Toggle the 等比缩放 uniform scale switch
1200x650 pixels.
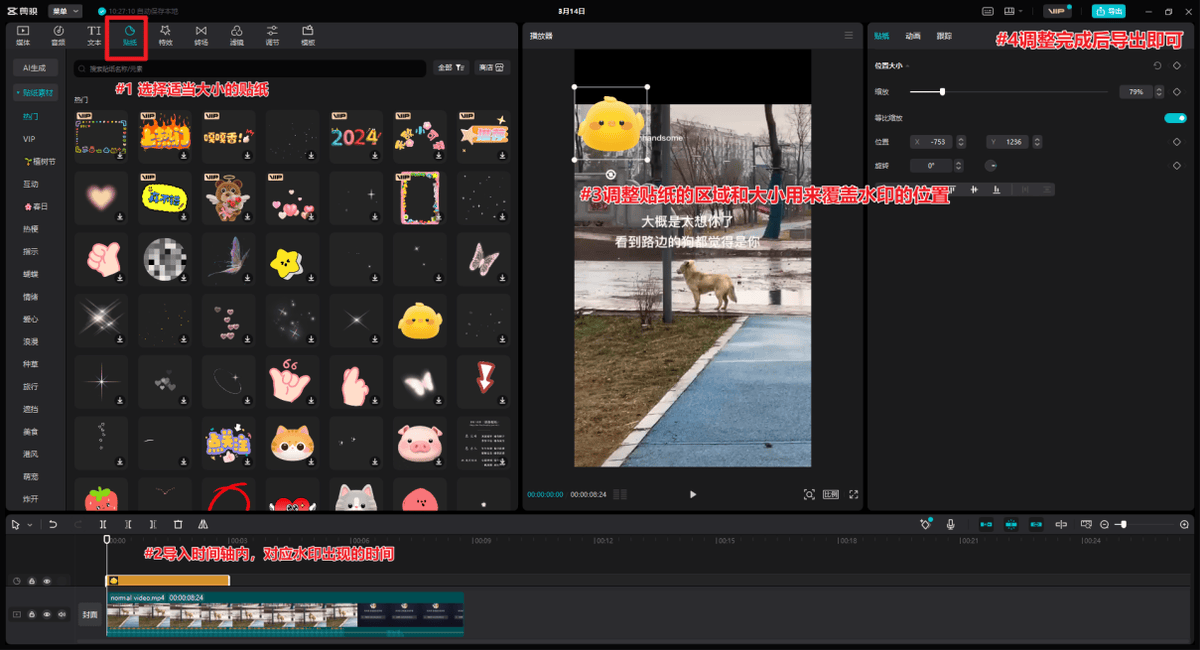[x=1174, y=117]
